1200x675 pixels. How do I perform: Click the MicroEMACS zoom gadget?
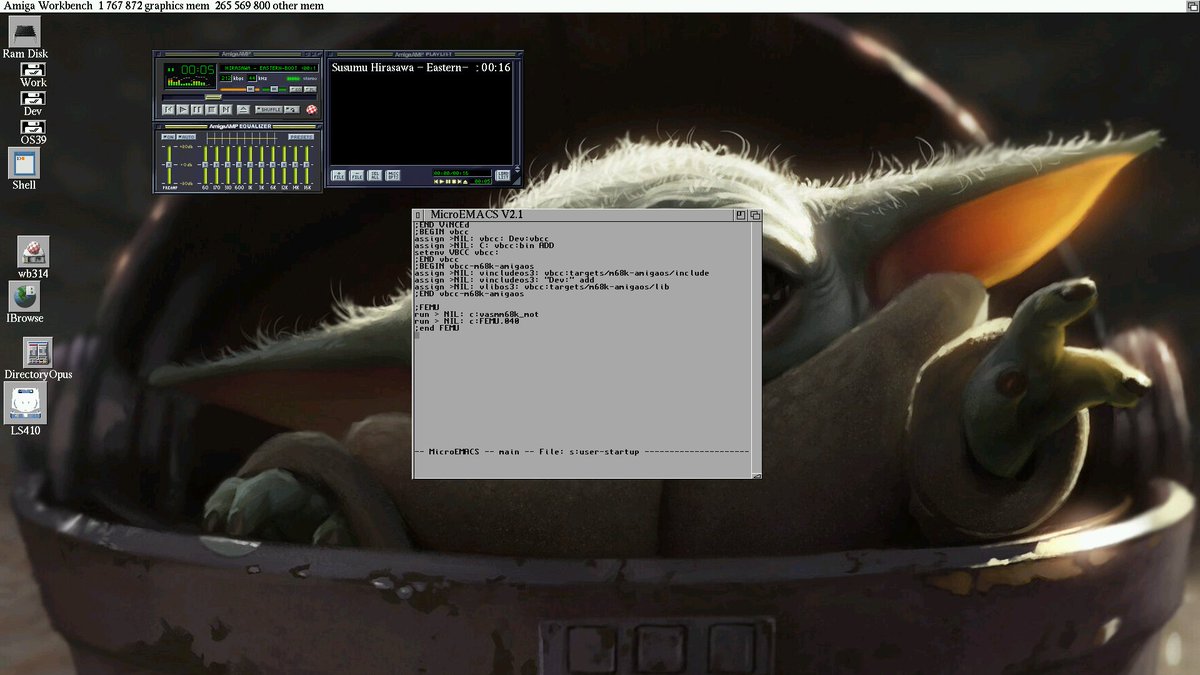(x=740, y=214)
